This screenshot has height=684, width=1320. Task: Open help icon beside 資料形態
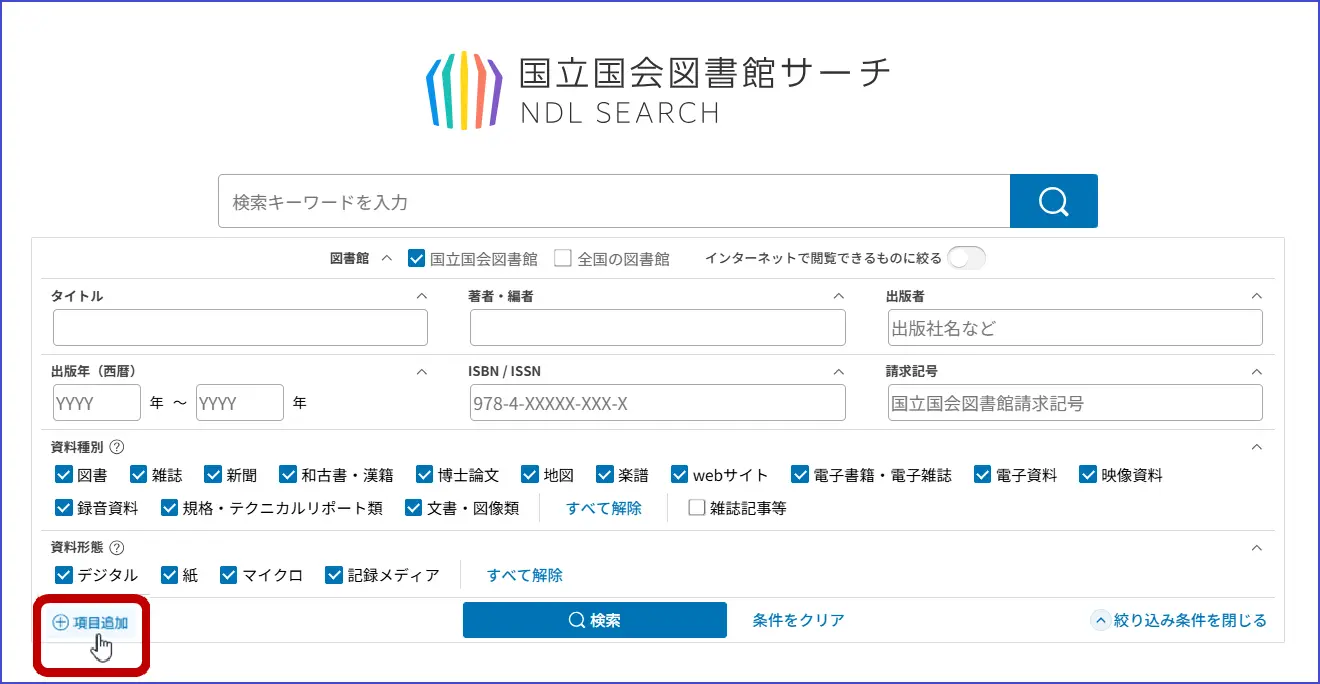117,547
